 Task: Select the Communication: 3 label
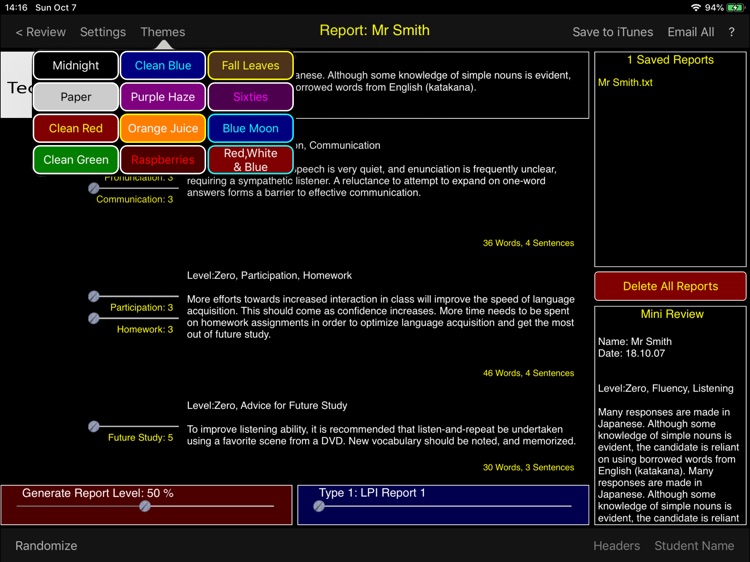pos(134,199)
